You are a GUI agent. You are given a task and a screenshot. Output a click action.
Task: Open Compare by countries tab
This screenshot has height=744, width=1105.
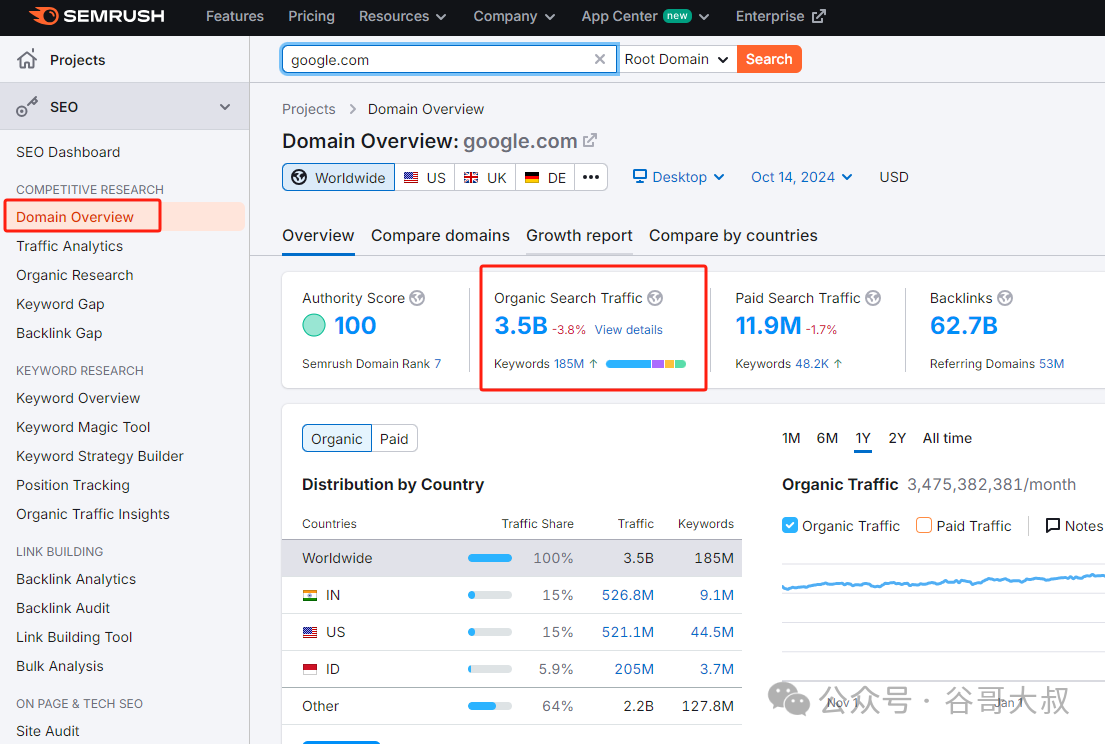click(734, 235)
